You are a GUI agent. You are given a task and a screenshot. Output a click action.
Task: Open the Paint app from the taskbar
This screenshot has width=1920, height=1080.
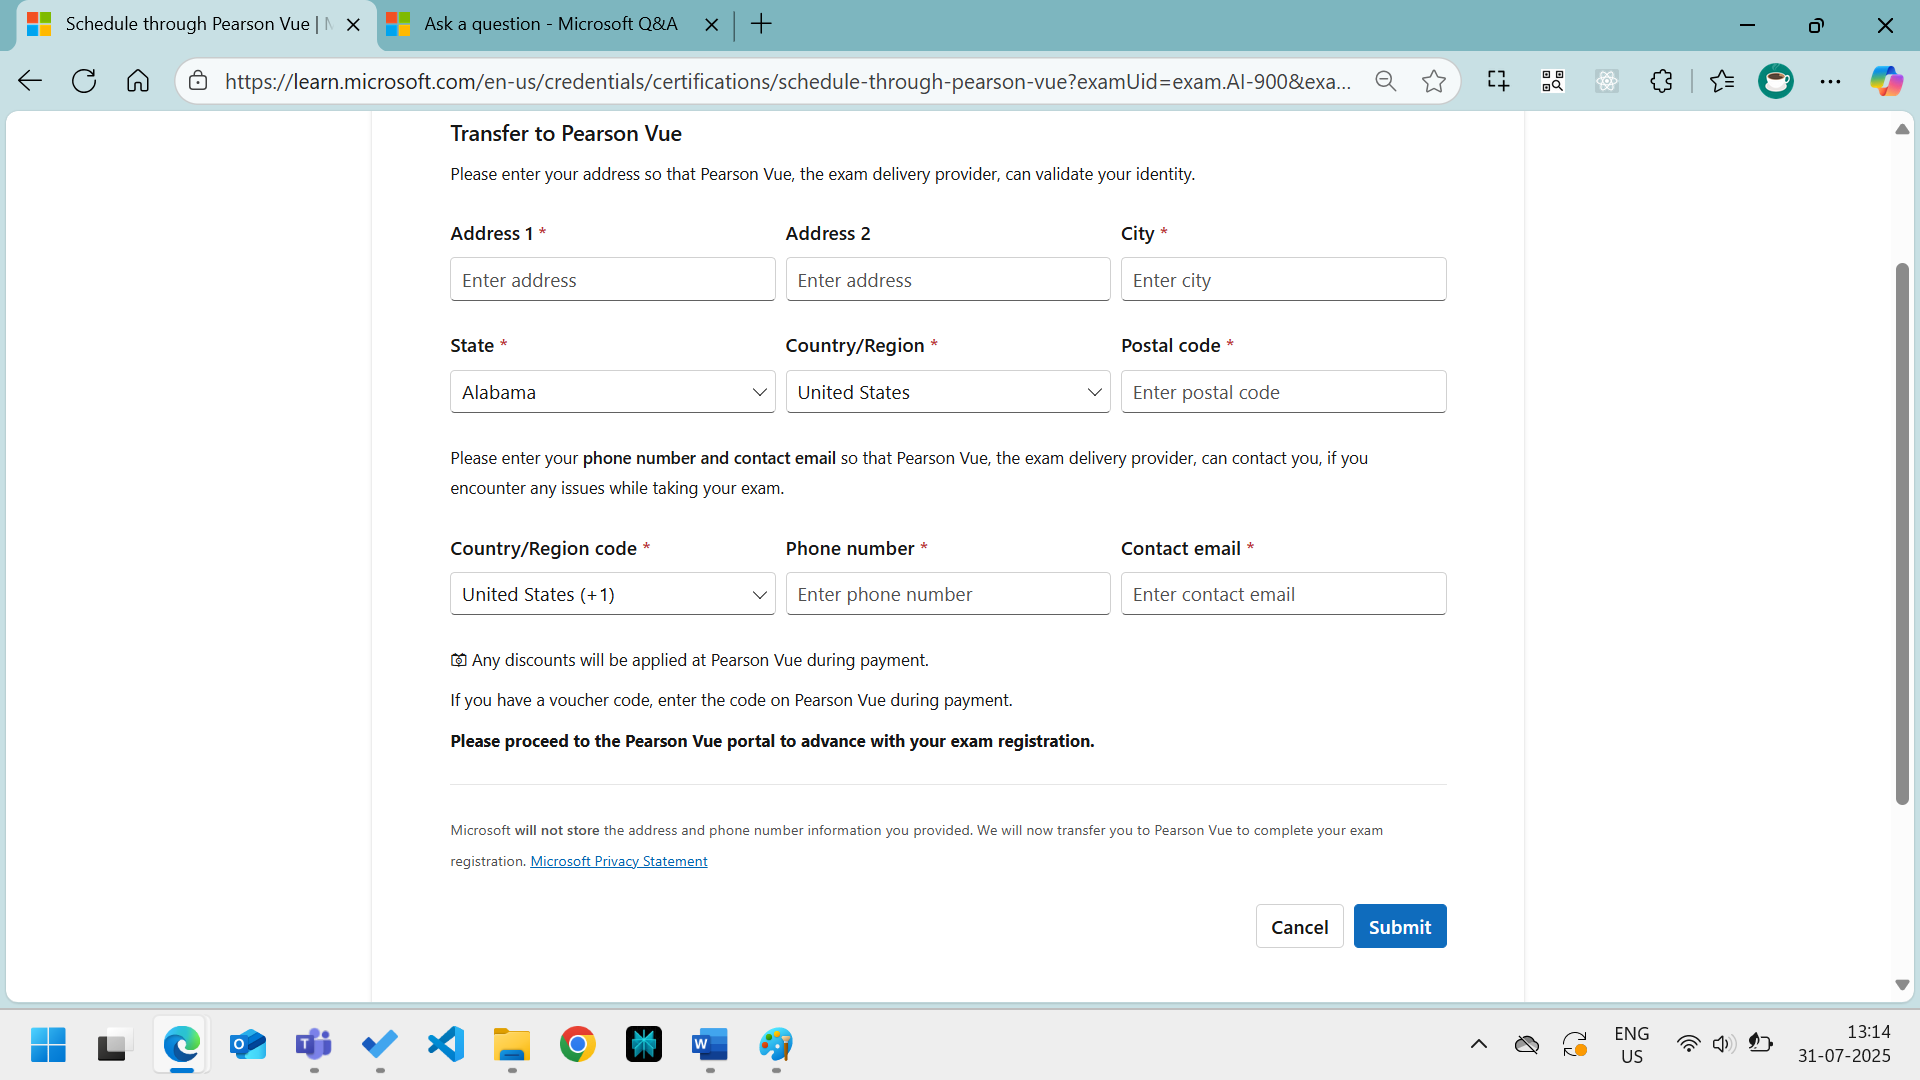(776, 1045)
